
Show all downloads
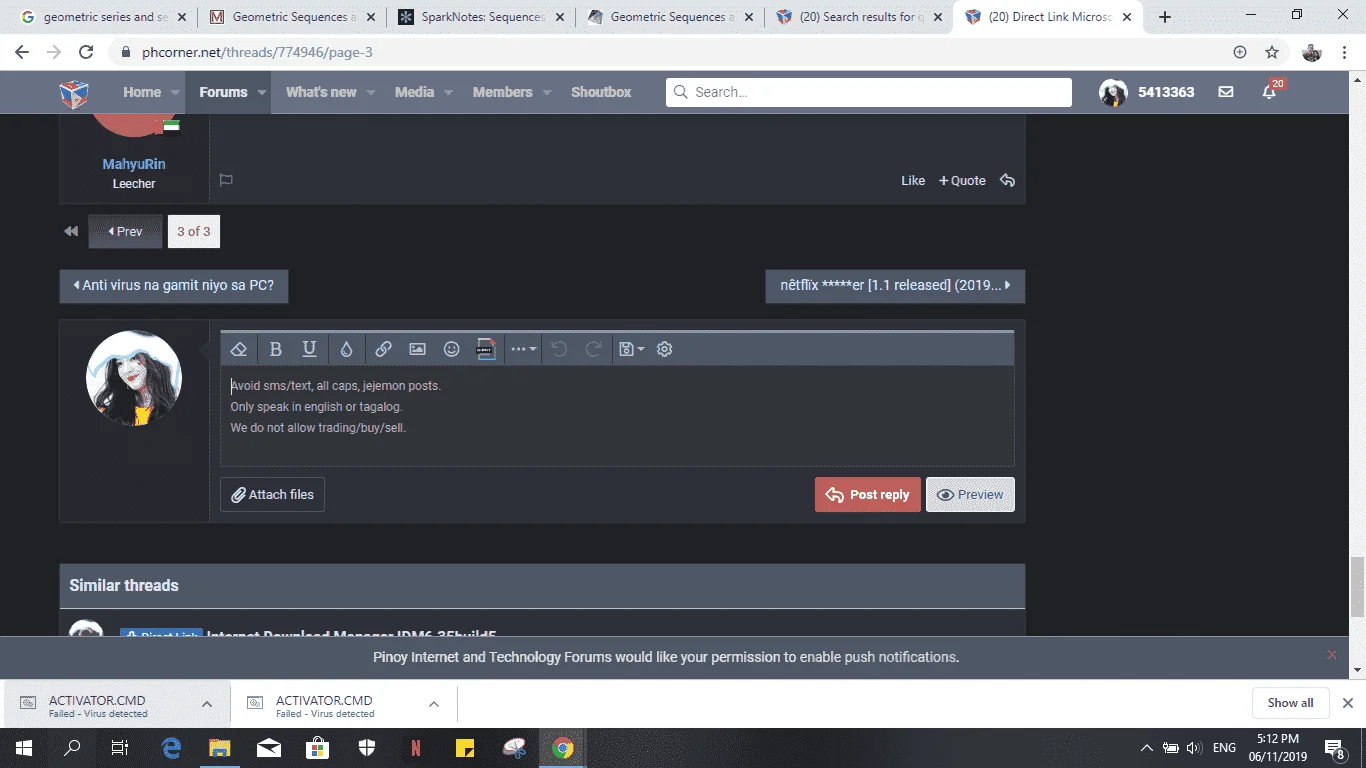point(1290,703)
